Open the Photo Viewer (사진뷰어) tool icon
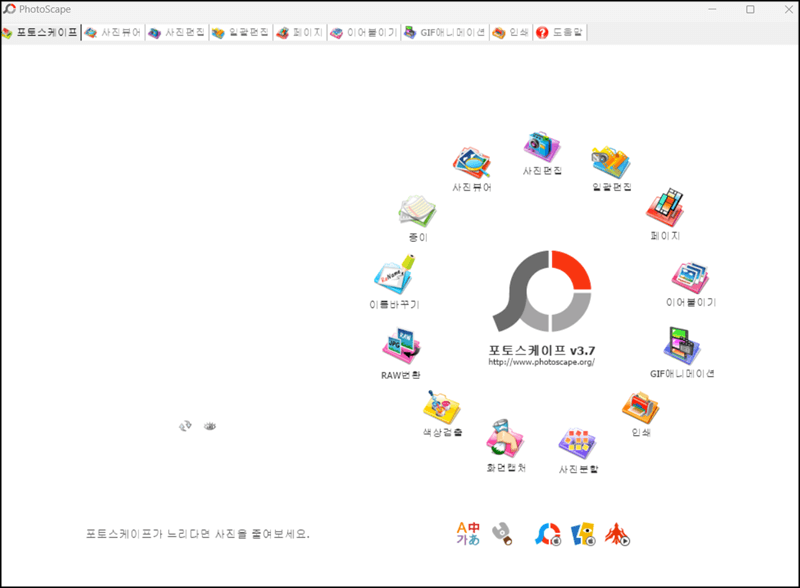The width and height of the screenshot is (800, 588). [470, 162]
